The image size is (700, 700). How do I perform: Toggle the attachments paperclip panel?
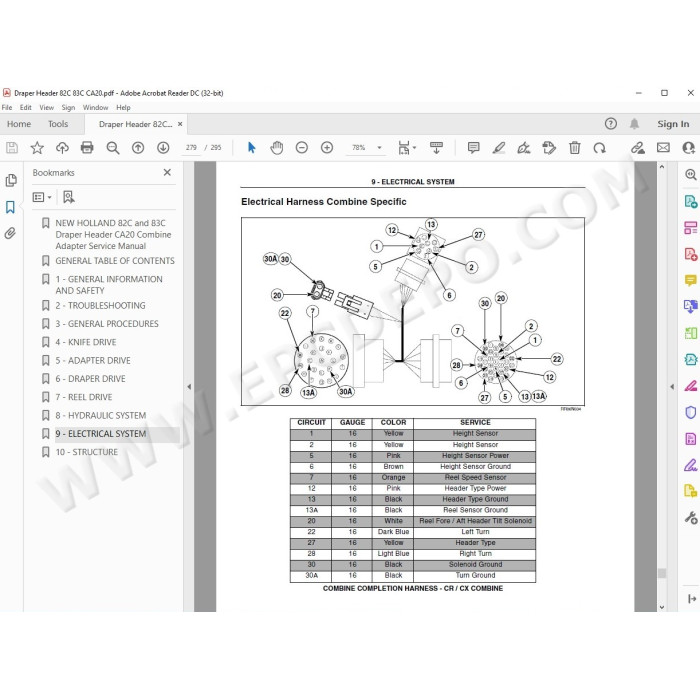coord(10,233)
